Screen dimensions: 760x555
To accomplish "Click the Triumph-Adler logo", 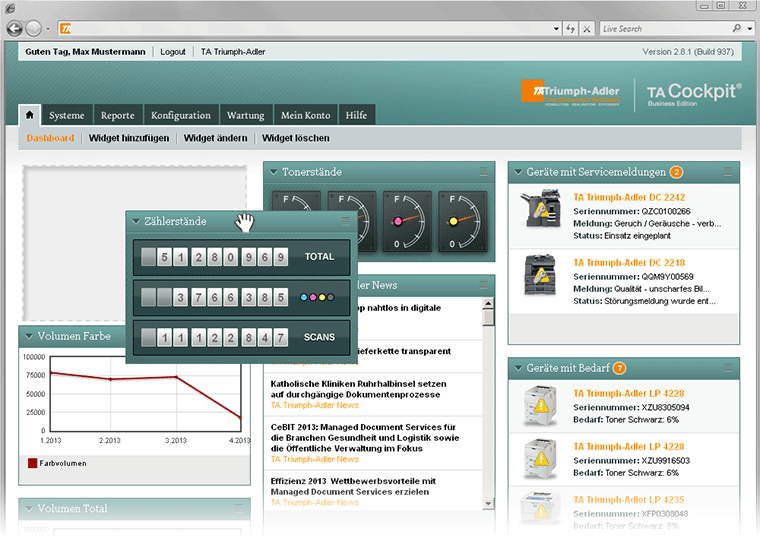I will coord(570,92).
